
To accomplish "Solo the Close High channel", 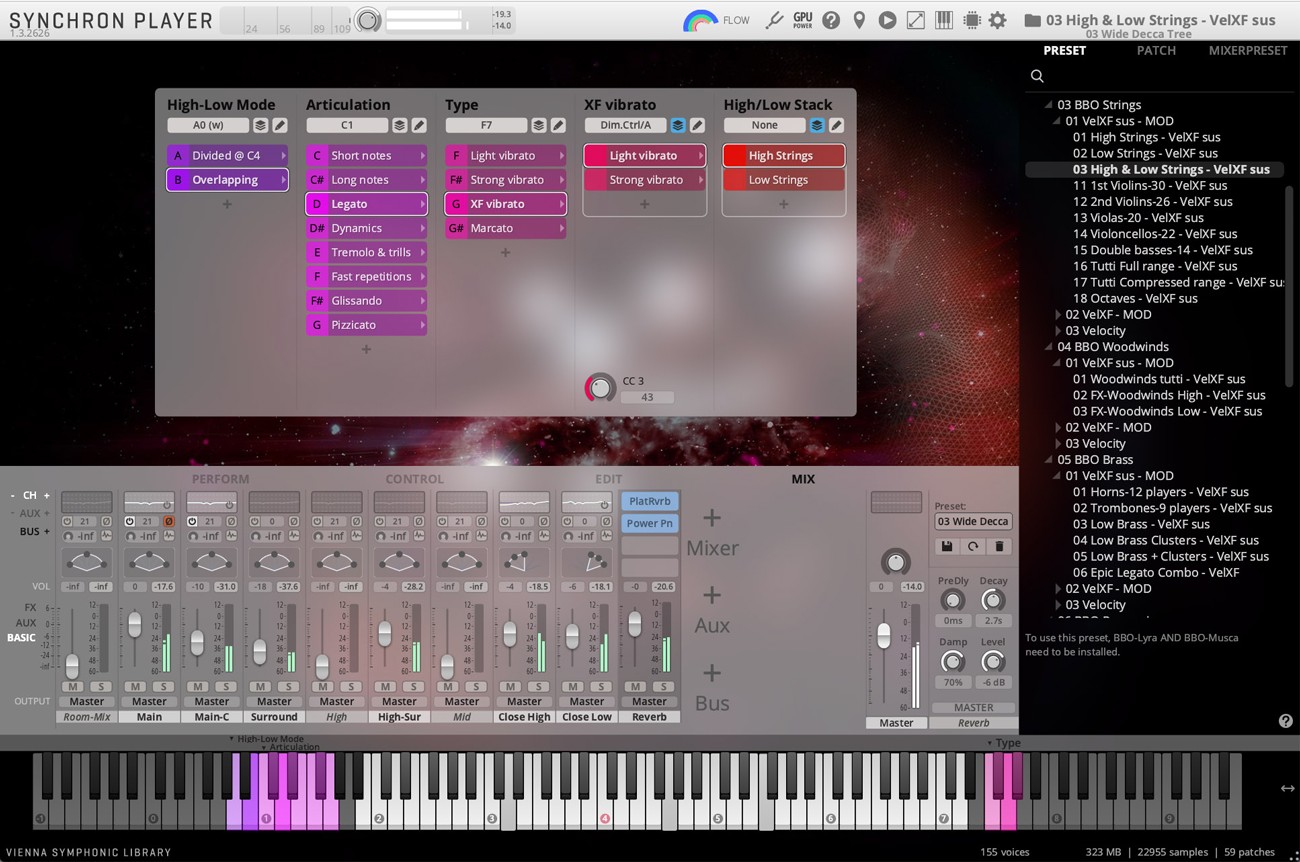I will [538, 687].
